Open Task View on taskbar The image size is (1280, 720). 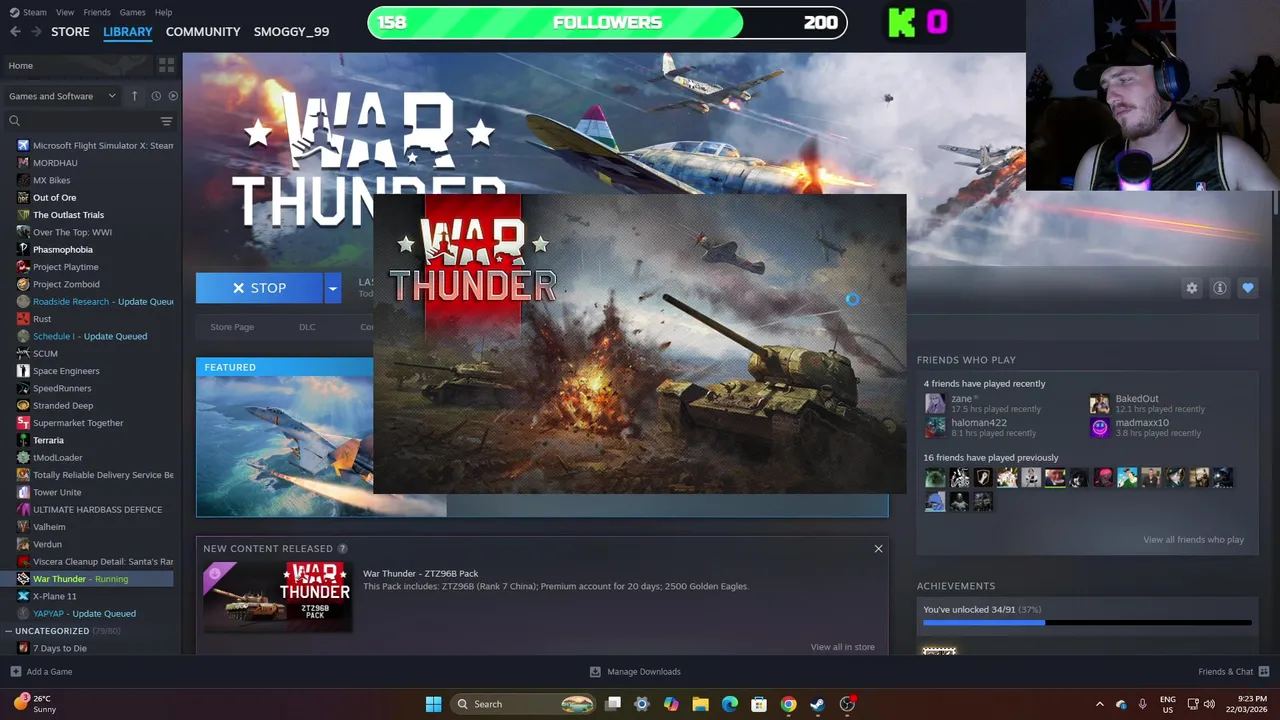click(613, 704)
